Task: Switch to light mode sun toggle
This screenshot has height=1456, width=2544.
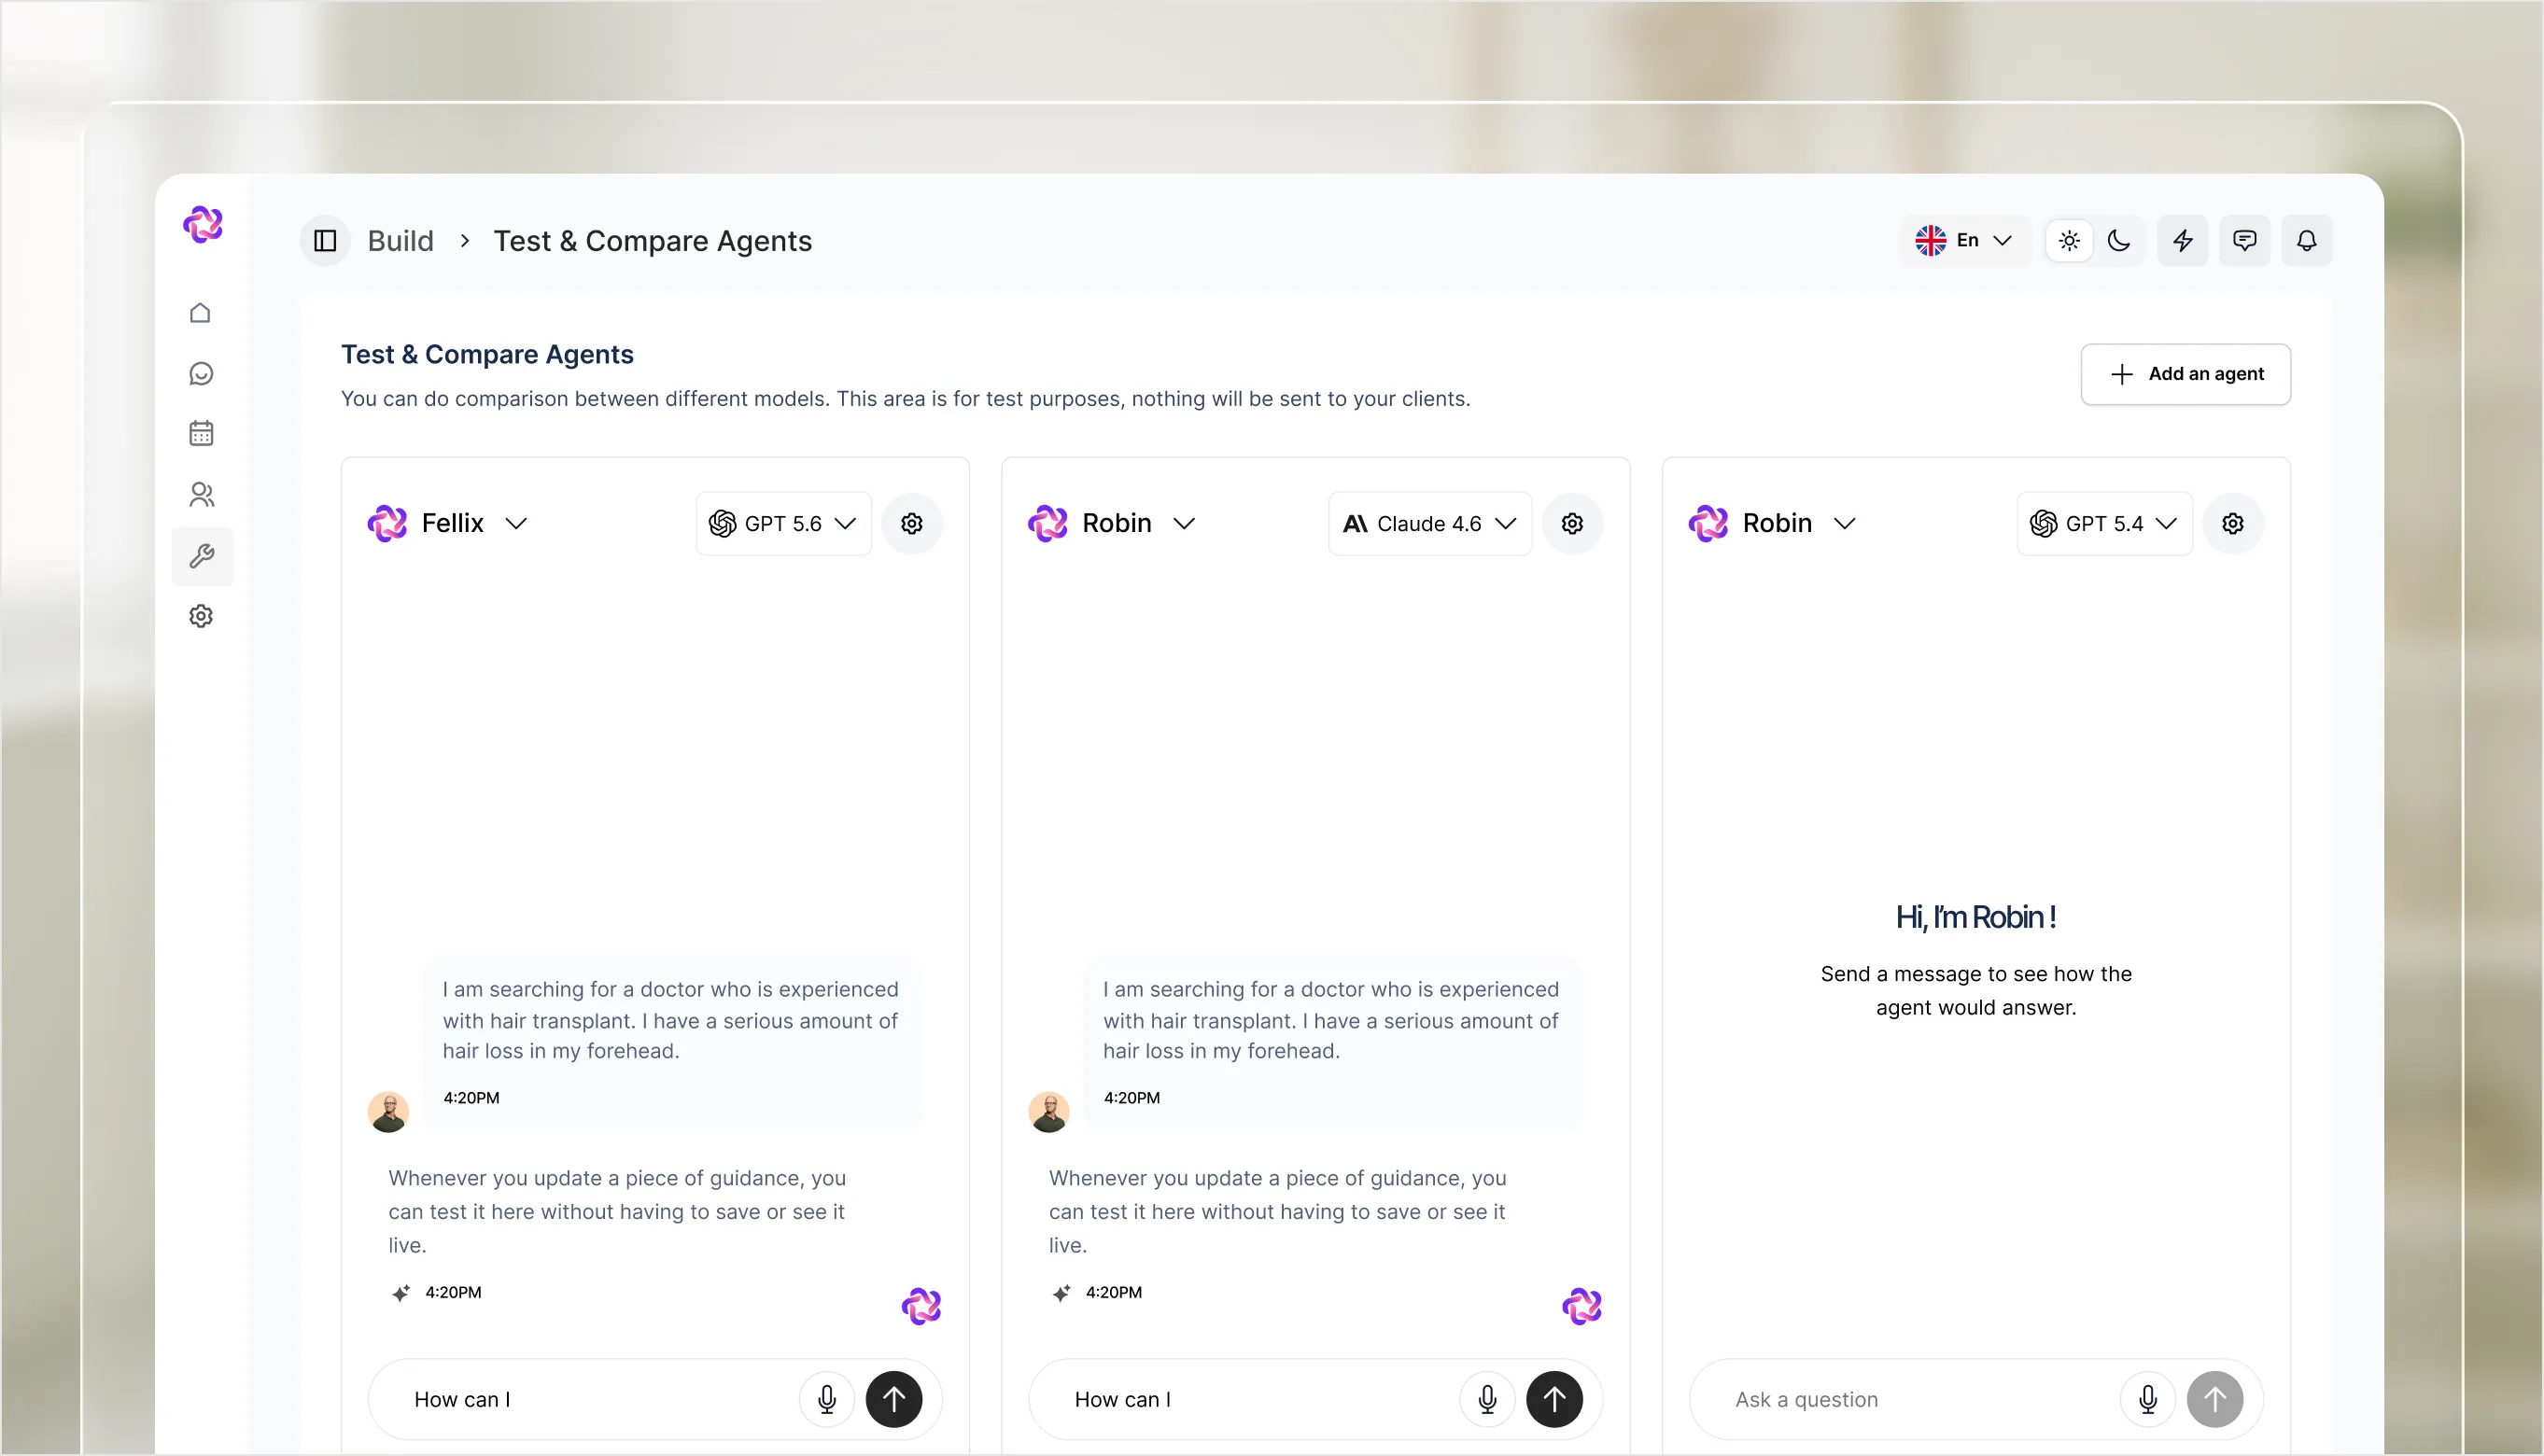Action: pyautogui.click(x=2069, y=241)
